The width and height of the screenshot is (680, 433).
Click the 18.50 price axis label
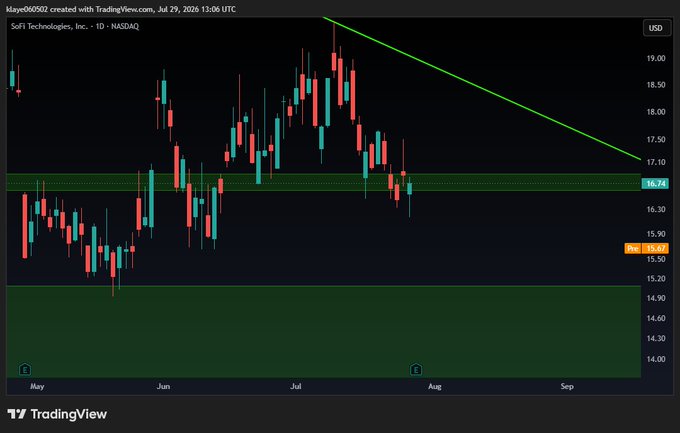point(656,85)
